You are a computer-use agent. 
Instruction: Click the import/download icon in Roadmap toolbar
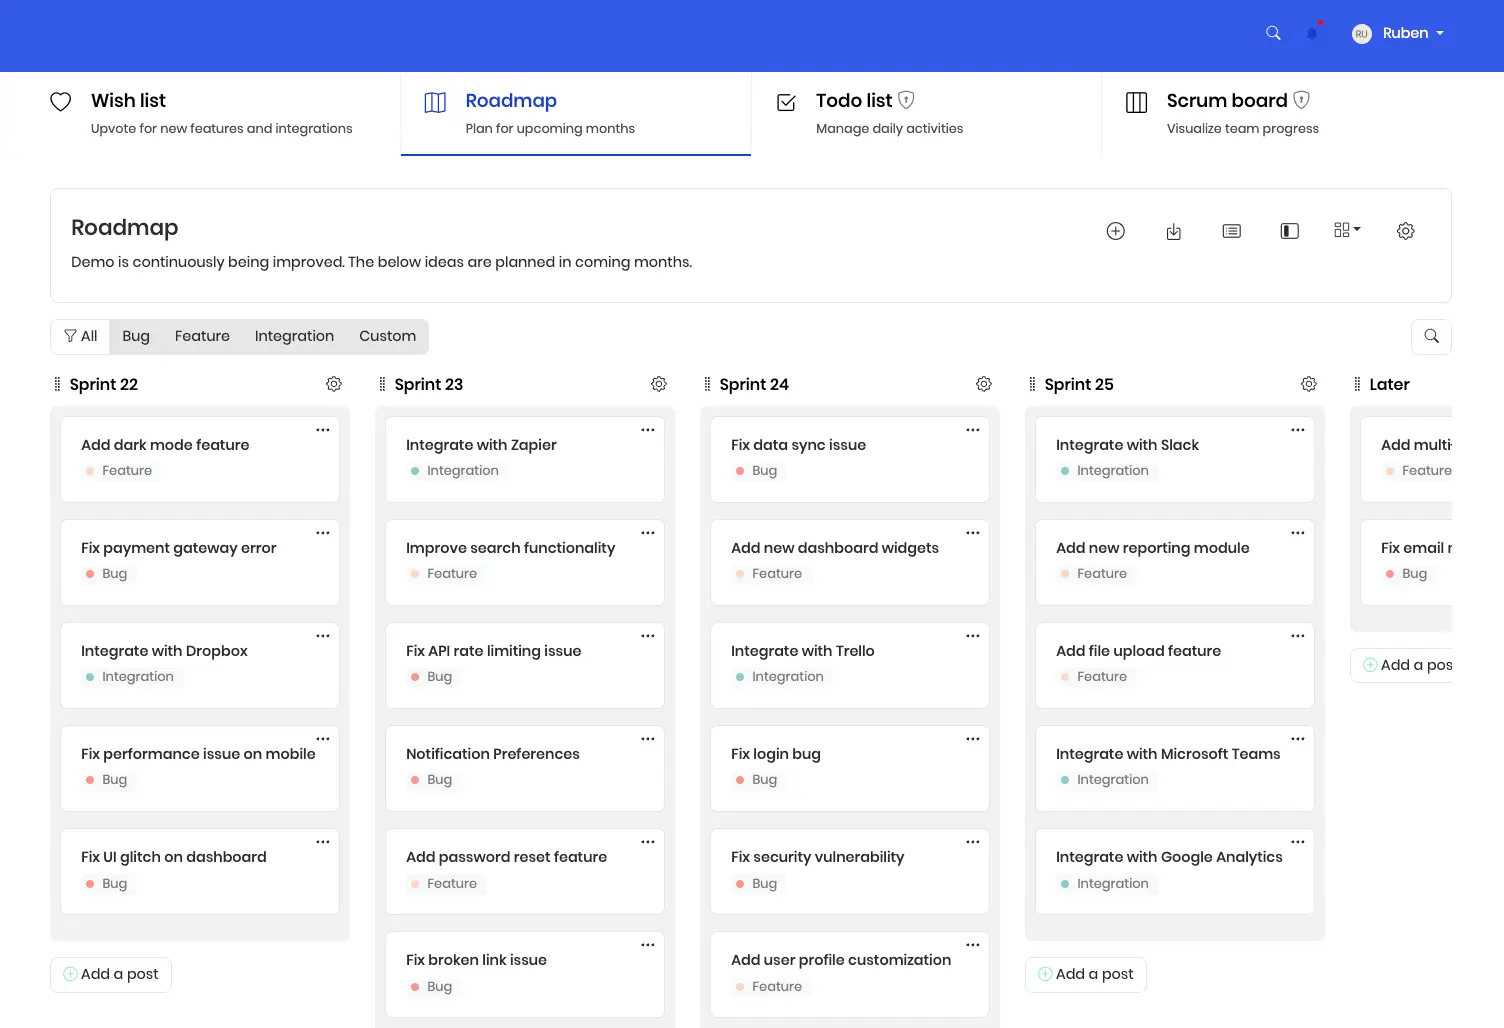click(x=1173, y=231)
